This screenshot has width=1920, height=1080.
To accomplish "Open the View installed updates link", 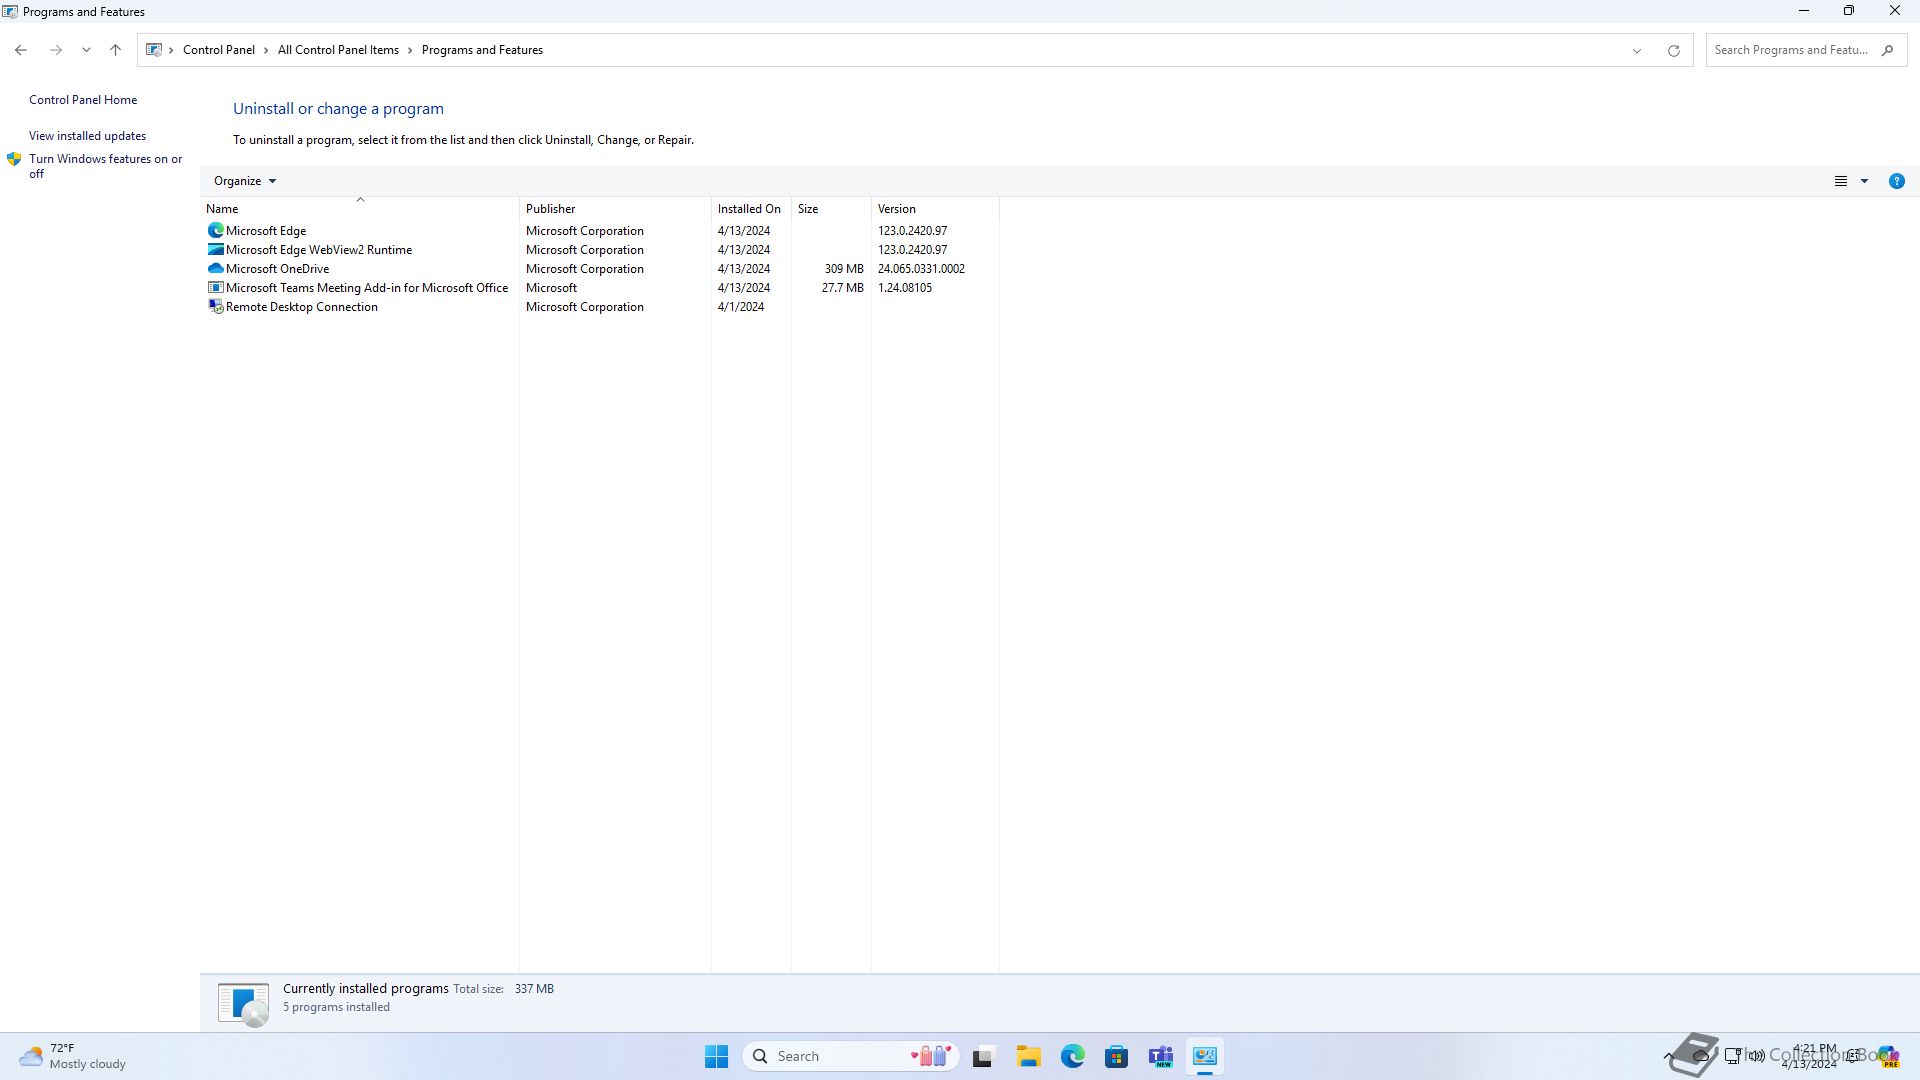I will point(87,136).
